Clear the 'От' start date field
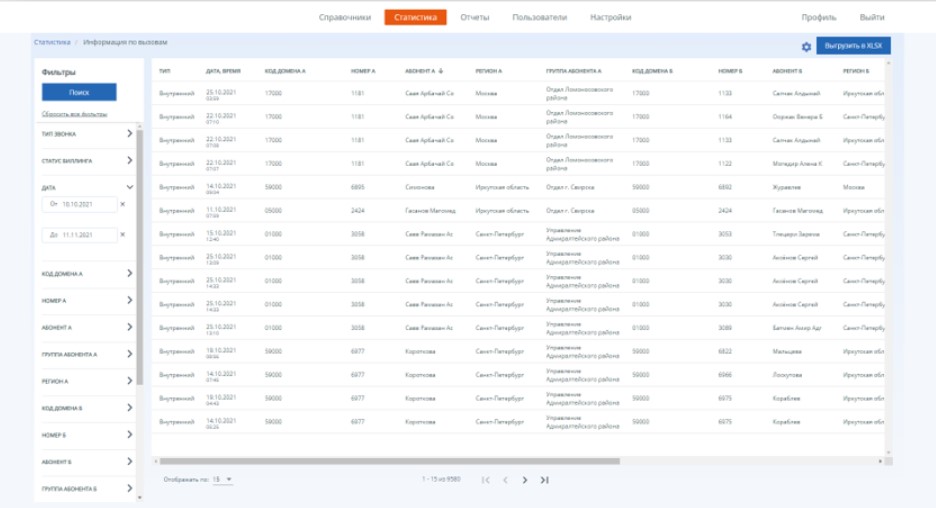The height and width of the screenshot is (508, 936). pyautogui.click(x=122, y=204)
